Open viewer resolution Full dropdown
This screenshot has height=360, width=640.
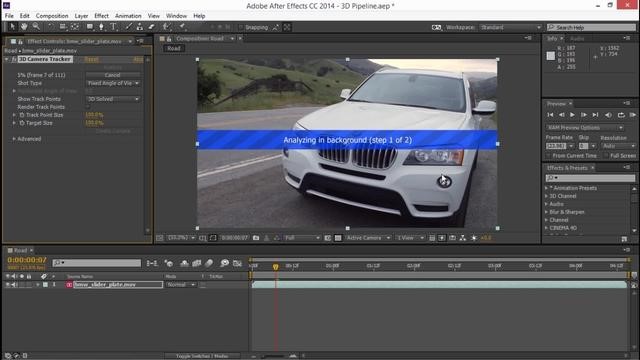tap(302, 238)
